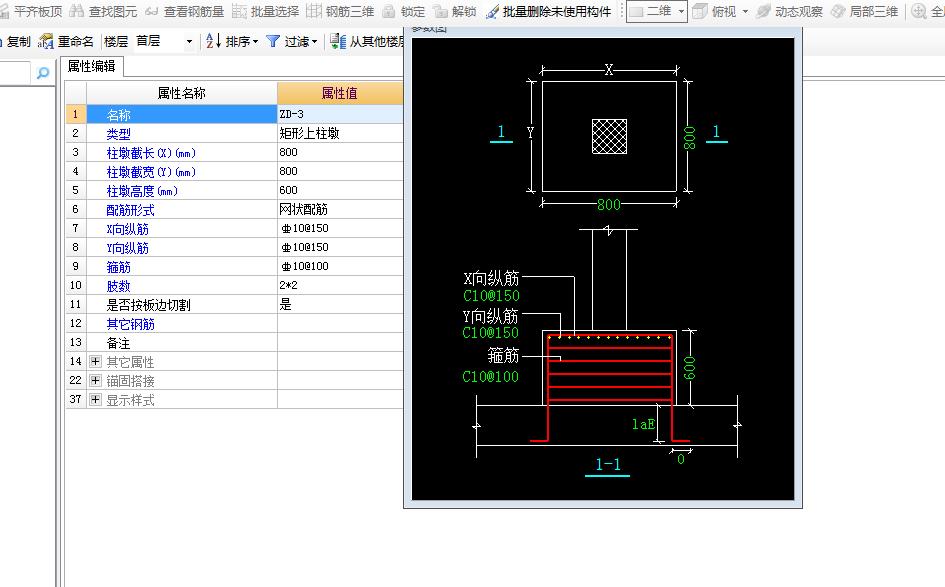Click the Y向纵筋 value cell in table
Screen dimensions: 945x587
(340, 247)
